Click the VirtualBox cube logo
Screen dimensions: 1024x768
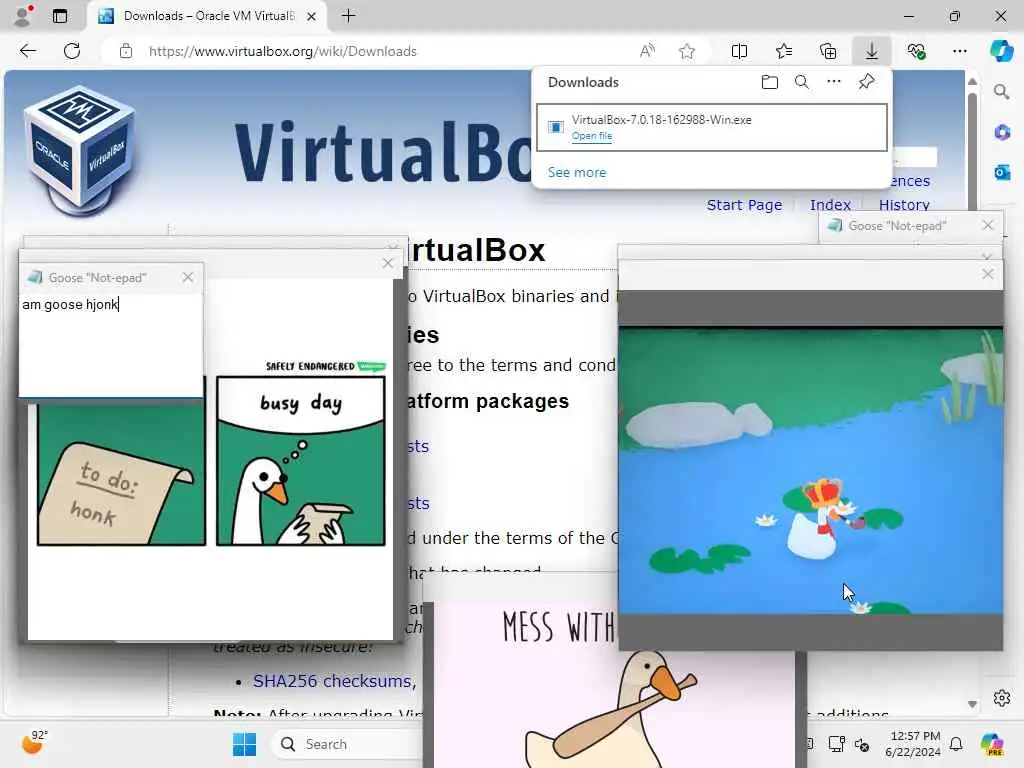click(80, 150)
